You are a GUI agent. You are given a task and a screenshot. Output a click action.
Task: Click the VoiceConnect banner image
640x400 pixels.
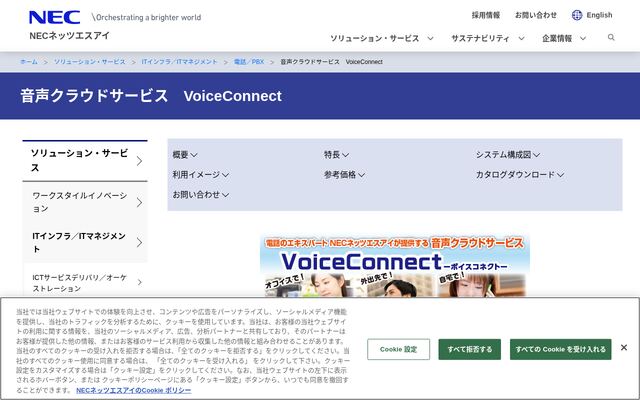395,266
